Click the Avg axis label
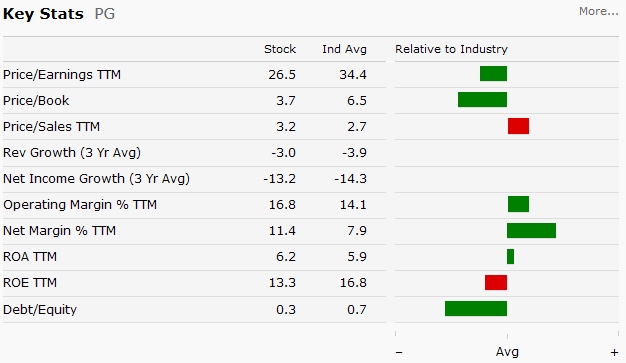 (x=507, y=352)
